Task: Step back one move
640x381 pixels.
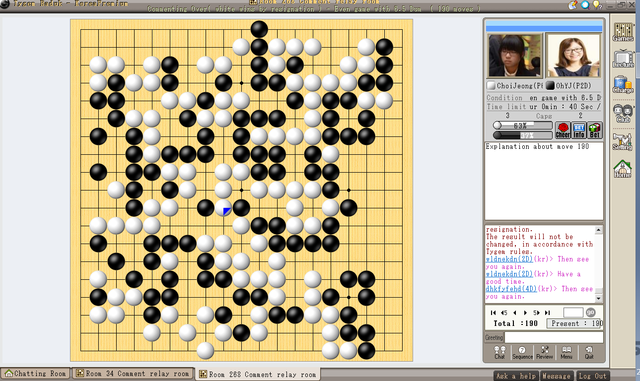Action: [x=515, y=312]
